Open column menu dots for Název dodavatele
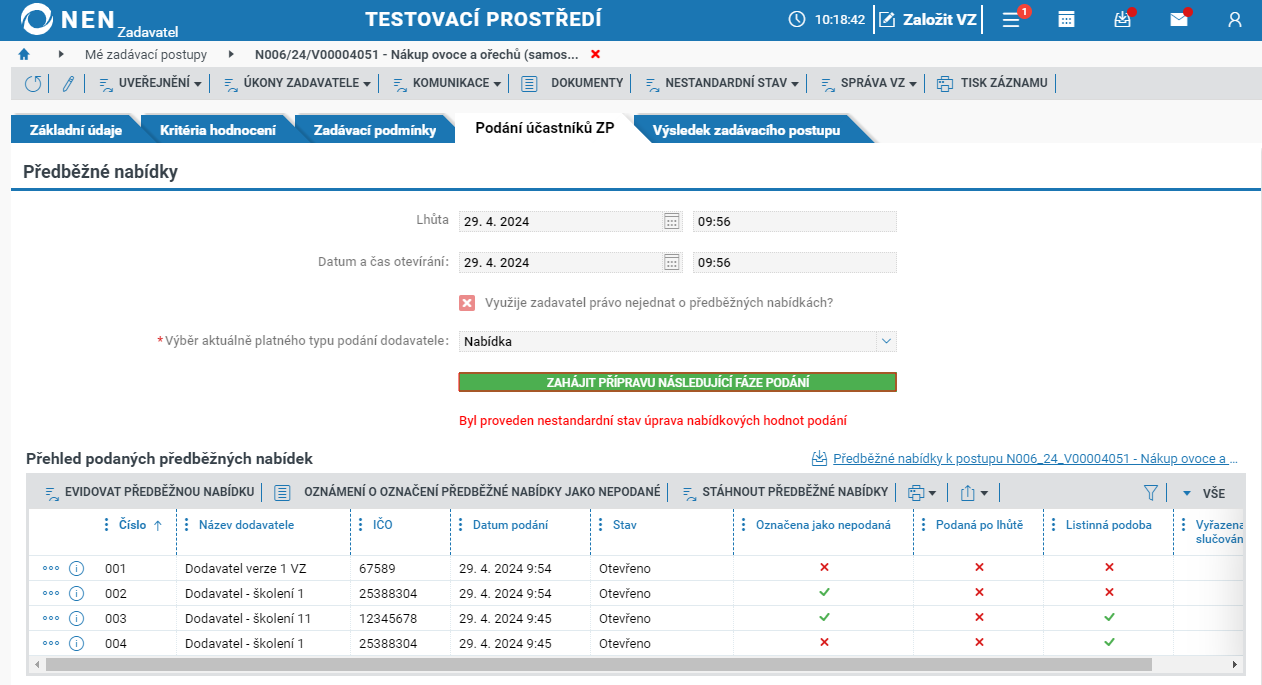This screenshot has width=1262, height=685. click(187, 525)
